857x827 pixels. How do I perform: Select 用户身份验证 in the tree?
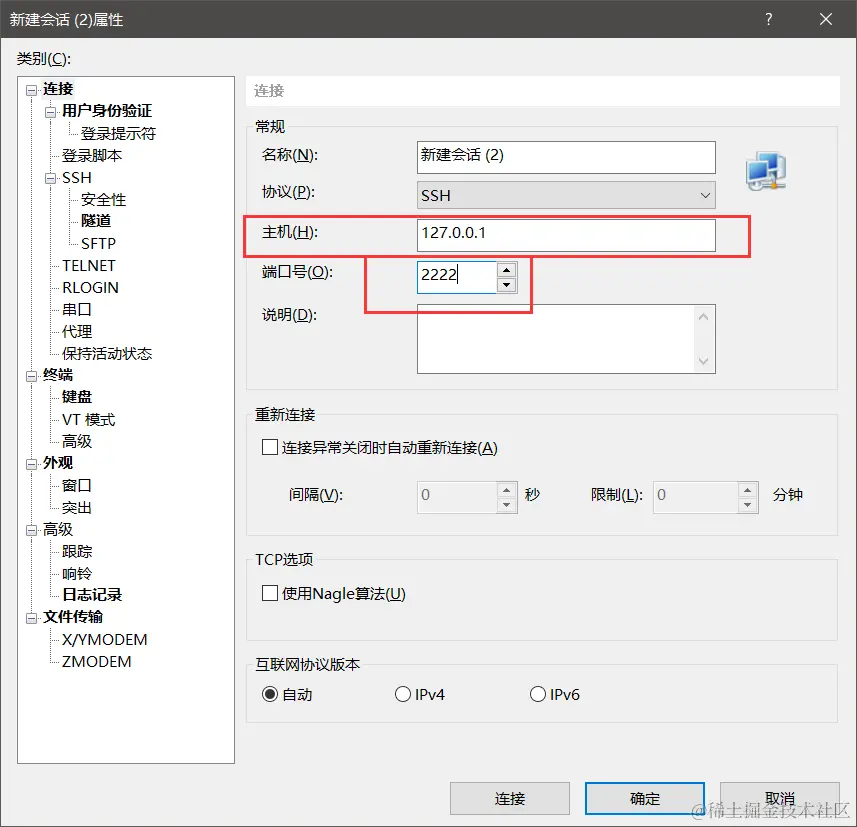pyautogui.click(x=107, y=111)
